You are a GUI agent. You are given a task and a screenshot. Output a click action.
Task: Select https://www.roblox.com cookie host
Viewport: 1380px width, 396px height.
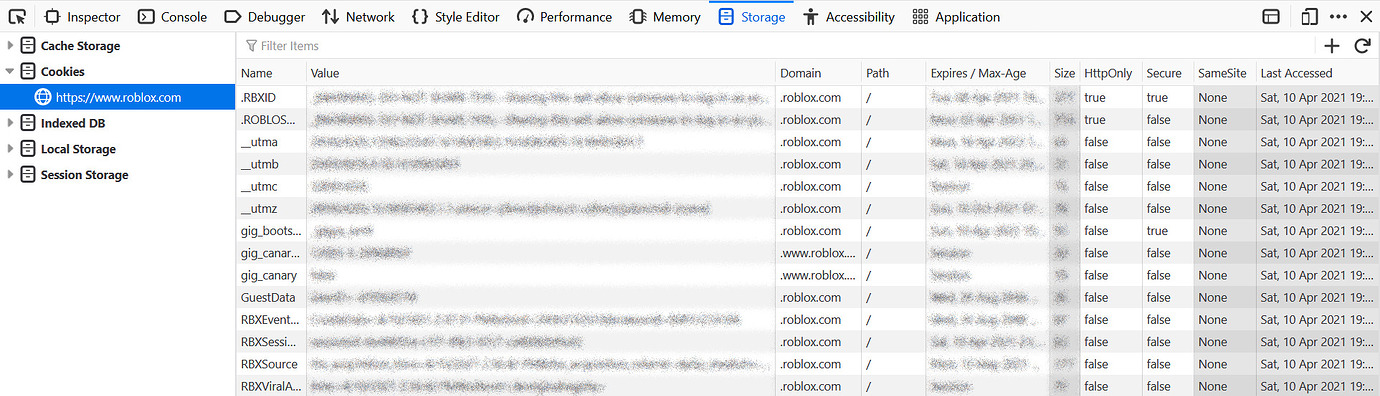click(118, 97)
